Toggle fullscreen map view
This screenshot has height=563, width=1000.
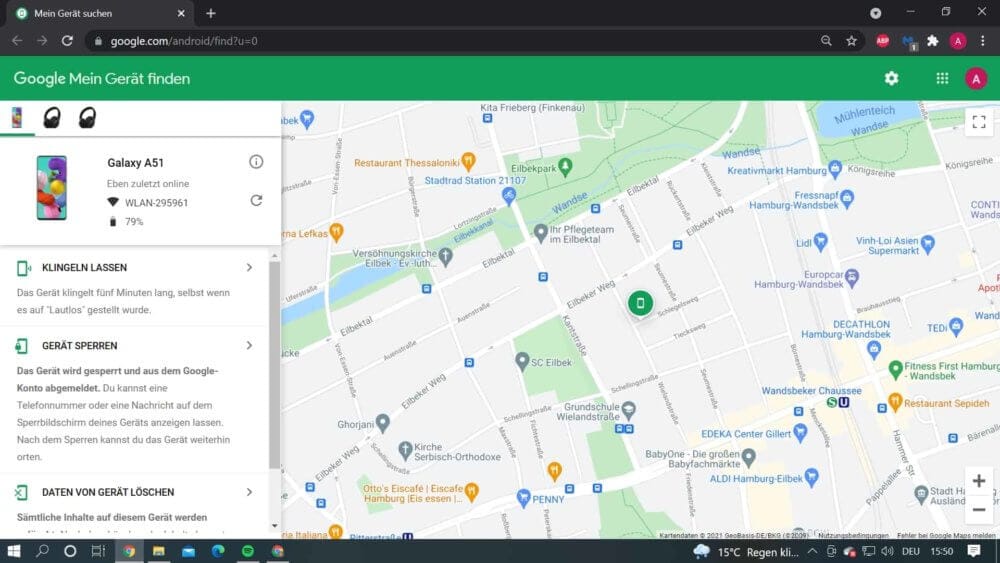pyautogui.click(x=979, y=121)
